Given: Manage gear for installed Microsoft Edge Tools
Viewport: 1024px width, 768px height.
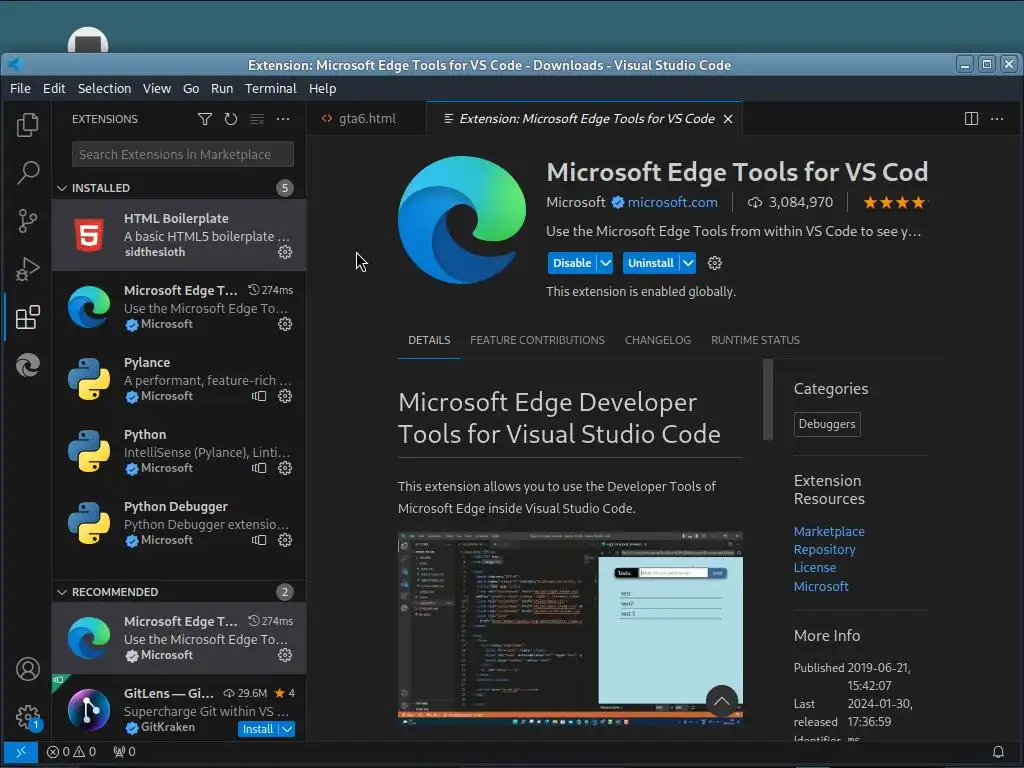Looking at the screenshot, I should [x=285, y=324].
